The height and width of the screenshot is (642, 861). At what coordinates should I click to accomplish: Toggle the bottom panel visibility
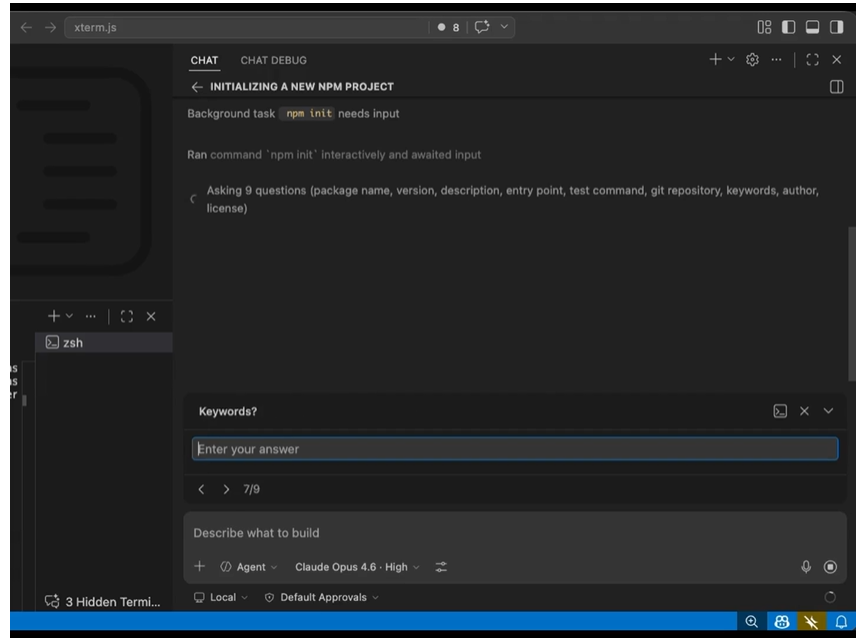click(813, 27)
